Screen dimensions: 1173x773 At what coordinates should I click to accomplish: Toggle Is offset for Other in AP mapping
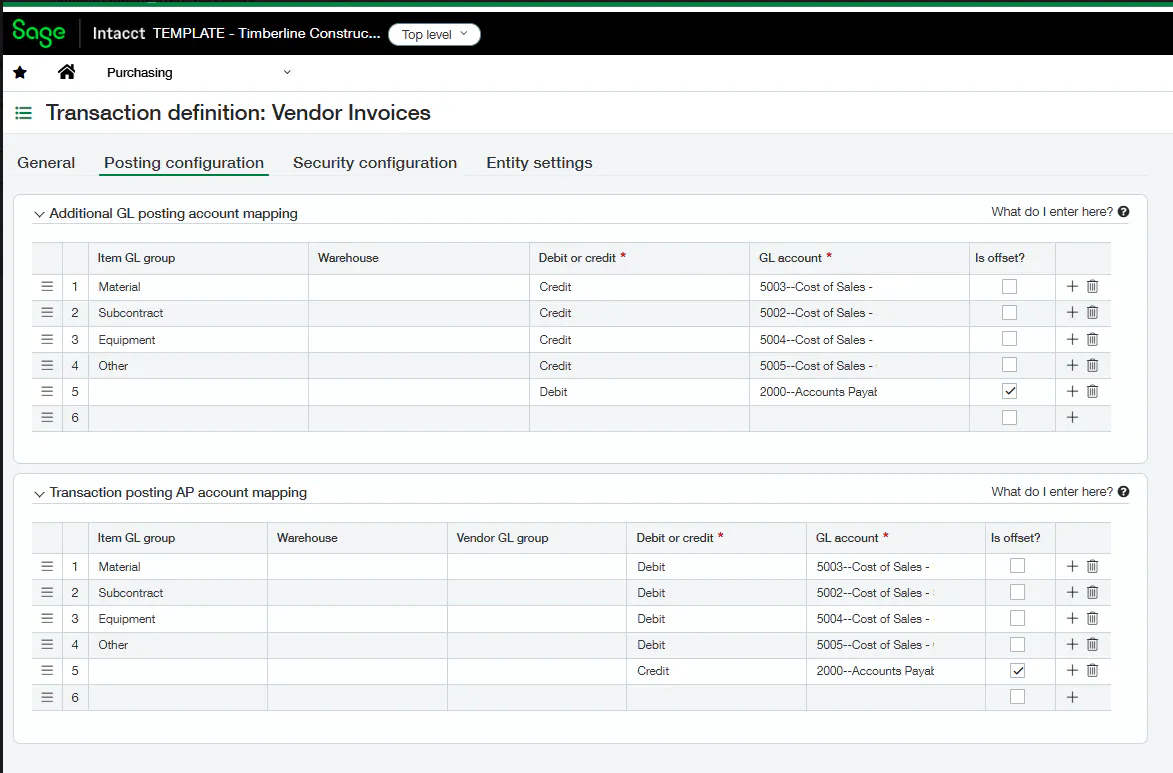point(1017,644)
